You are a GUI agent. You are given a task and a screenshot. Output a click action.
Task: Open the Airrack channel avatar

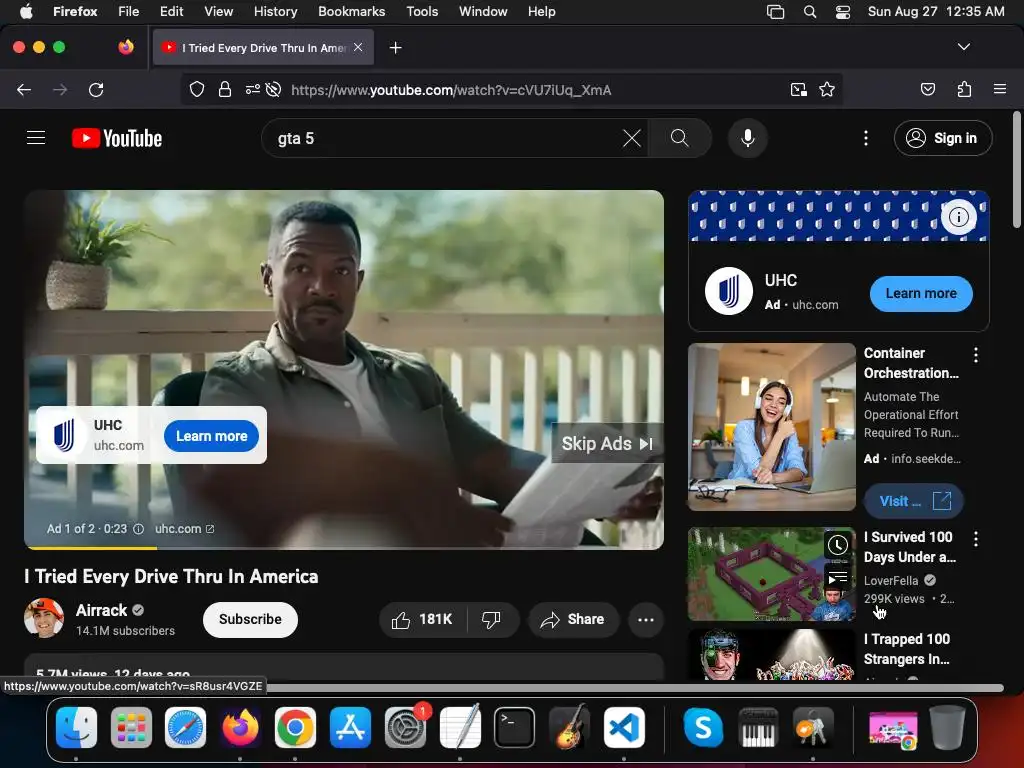click(x=44, y=618)
